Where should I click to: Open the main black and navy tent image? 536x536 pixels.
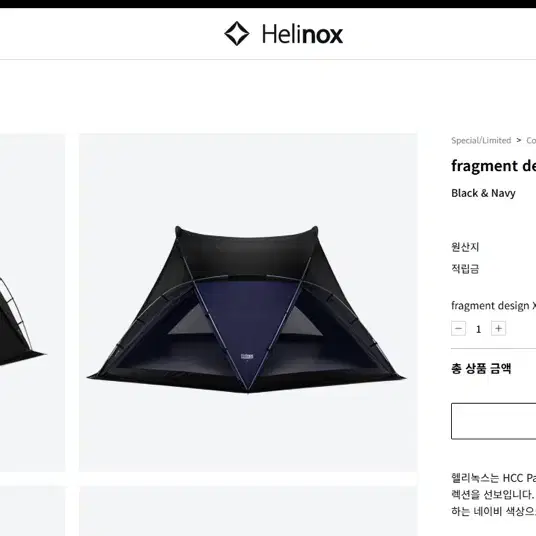248,302
